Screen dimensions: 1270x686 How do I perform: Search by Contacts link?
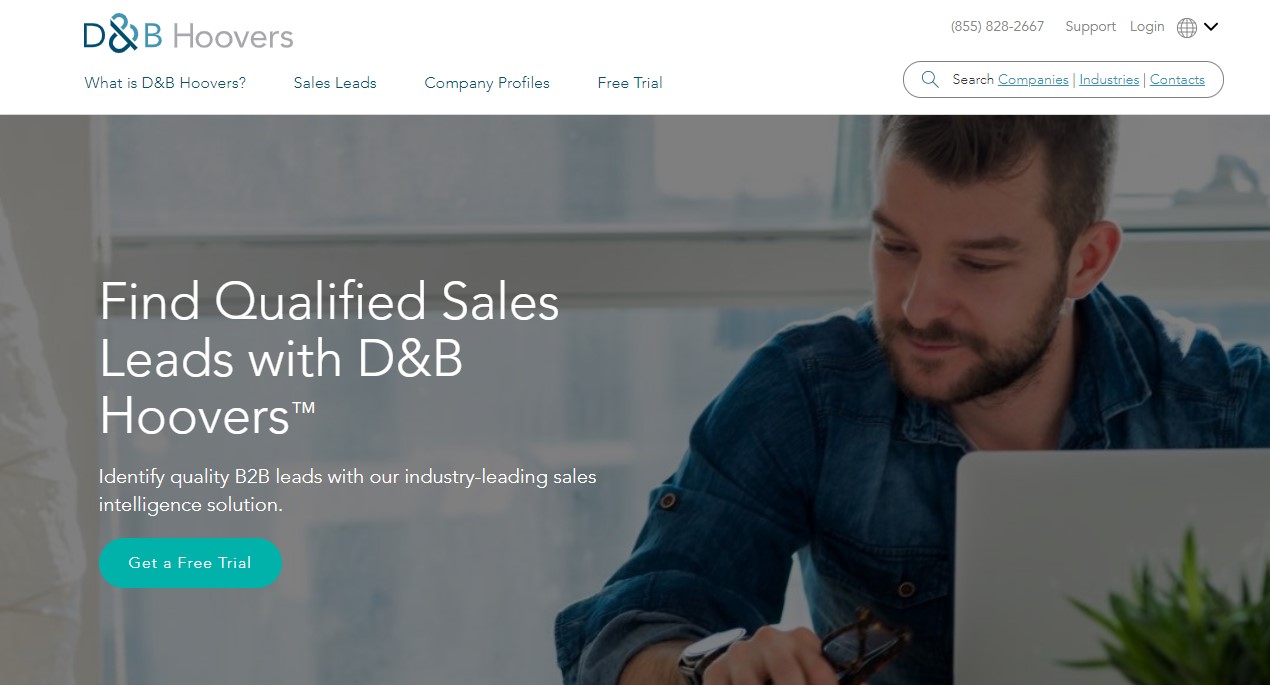point(1177,80)
